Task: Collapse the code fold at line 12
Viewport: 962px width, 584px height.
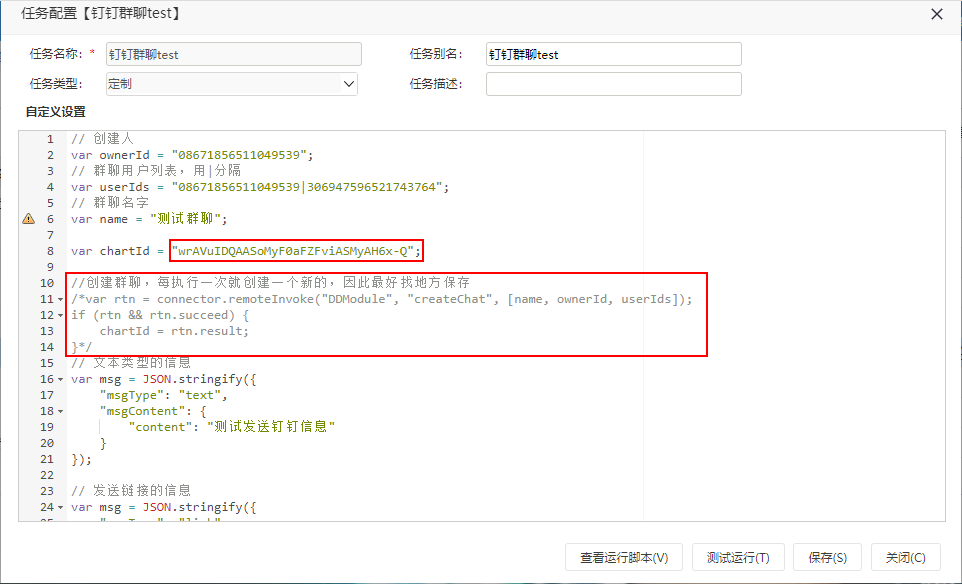Action: [61, 315]
